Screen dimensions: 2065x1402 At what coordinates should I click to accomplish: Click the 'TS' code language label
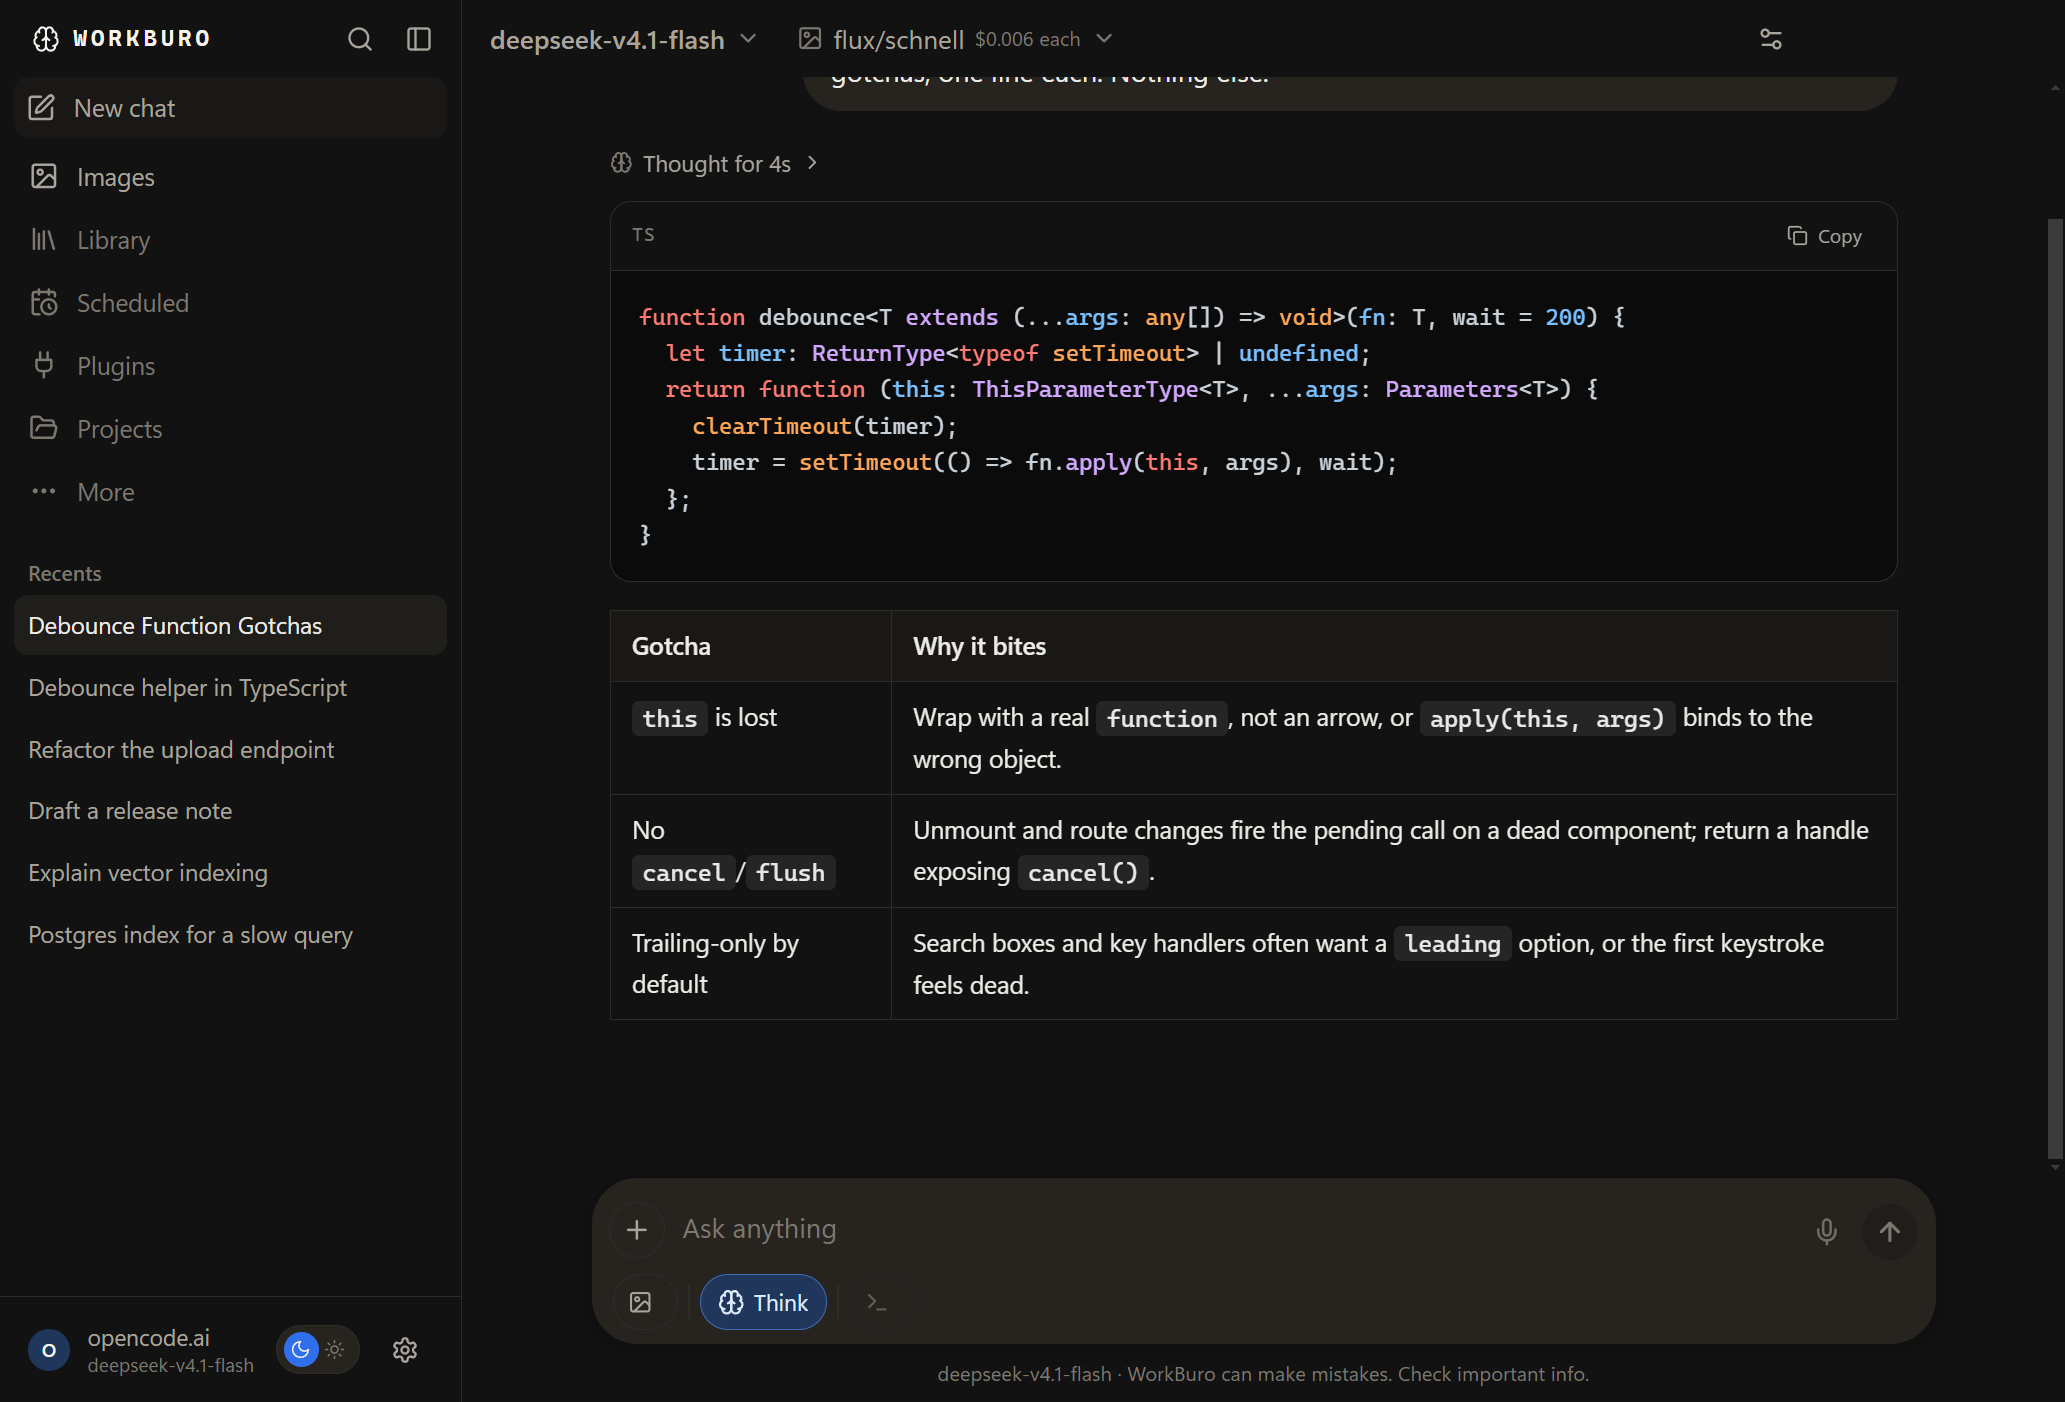click(643, 235)
